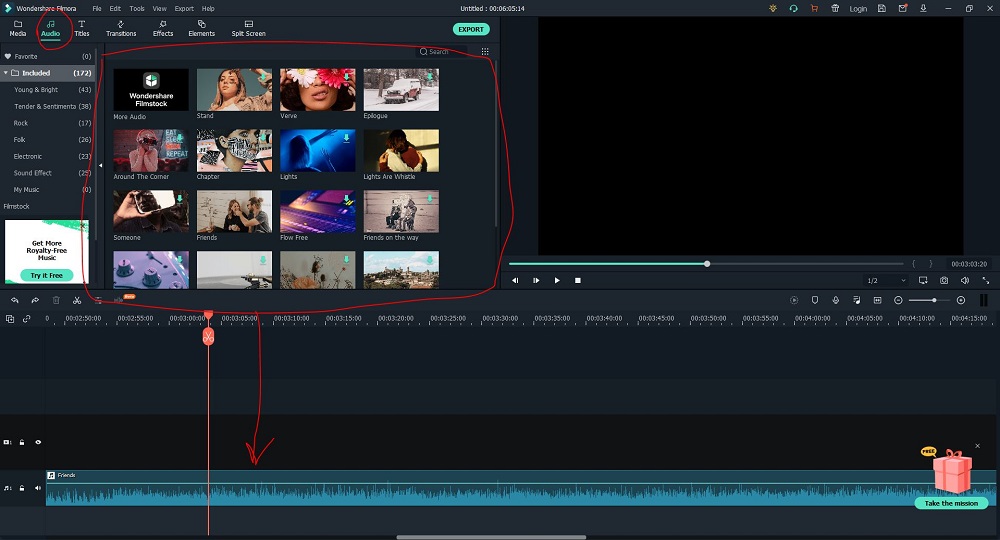
Task: Click the add marker shield icon
Action: (814, 300)
